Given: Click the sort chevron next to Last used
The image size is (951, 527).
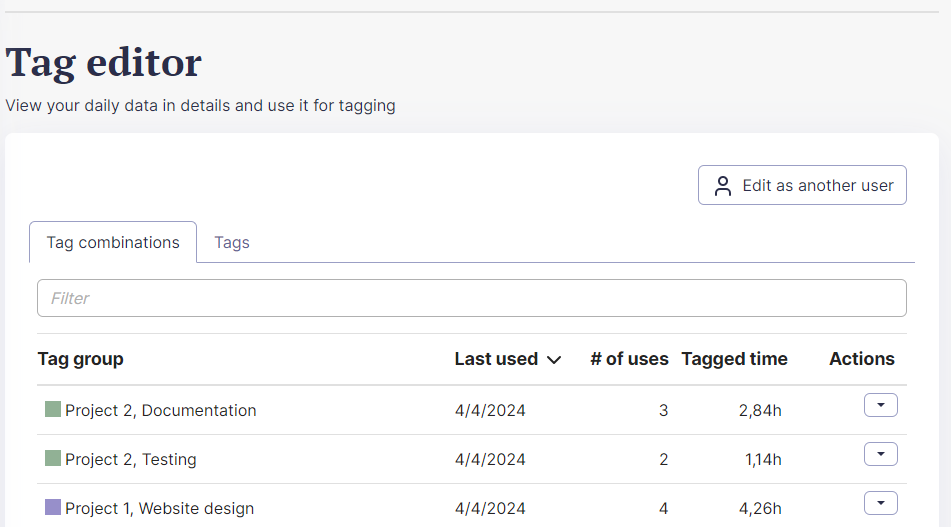Looking at the screenshot, I should coord(554,360).
